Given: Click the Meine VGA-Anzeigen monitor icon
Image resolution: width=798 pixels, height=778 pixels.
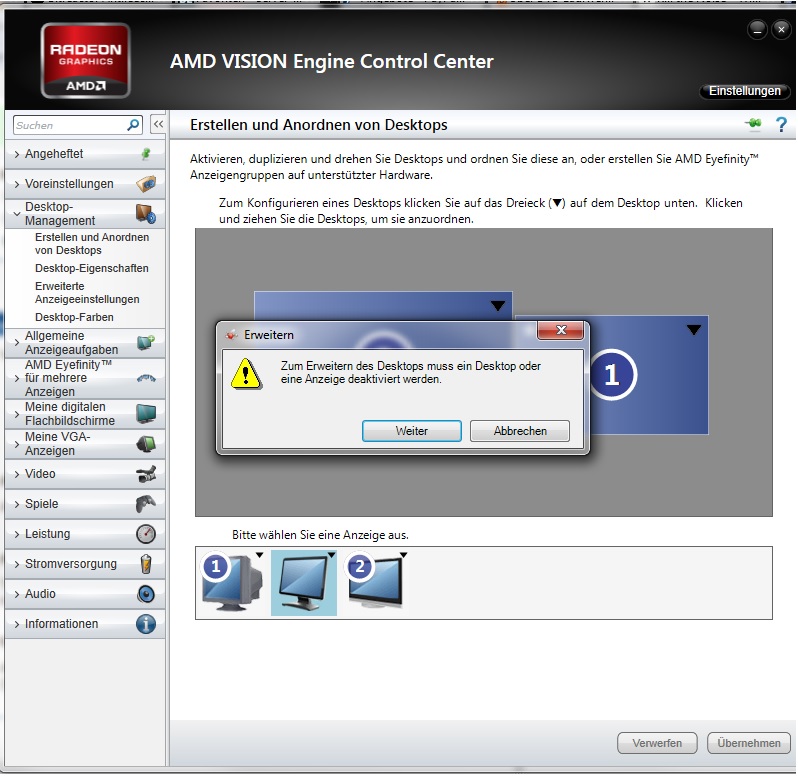Looking at the screenshot, I should pos(146,444).
